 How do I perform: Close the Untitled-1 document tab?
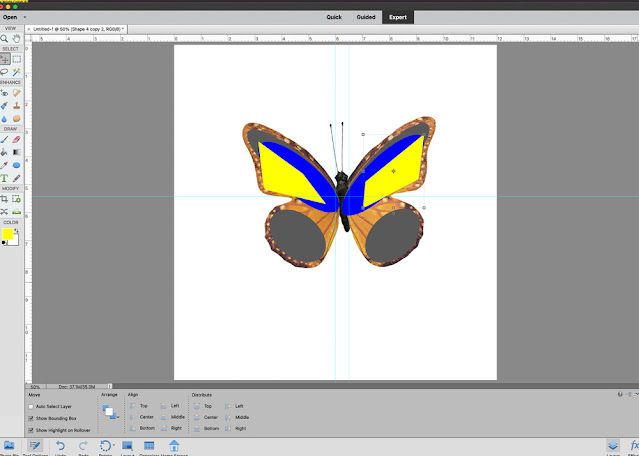pyautogui.click(x=29, y=29)
